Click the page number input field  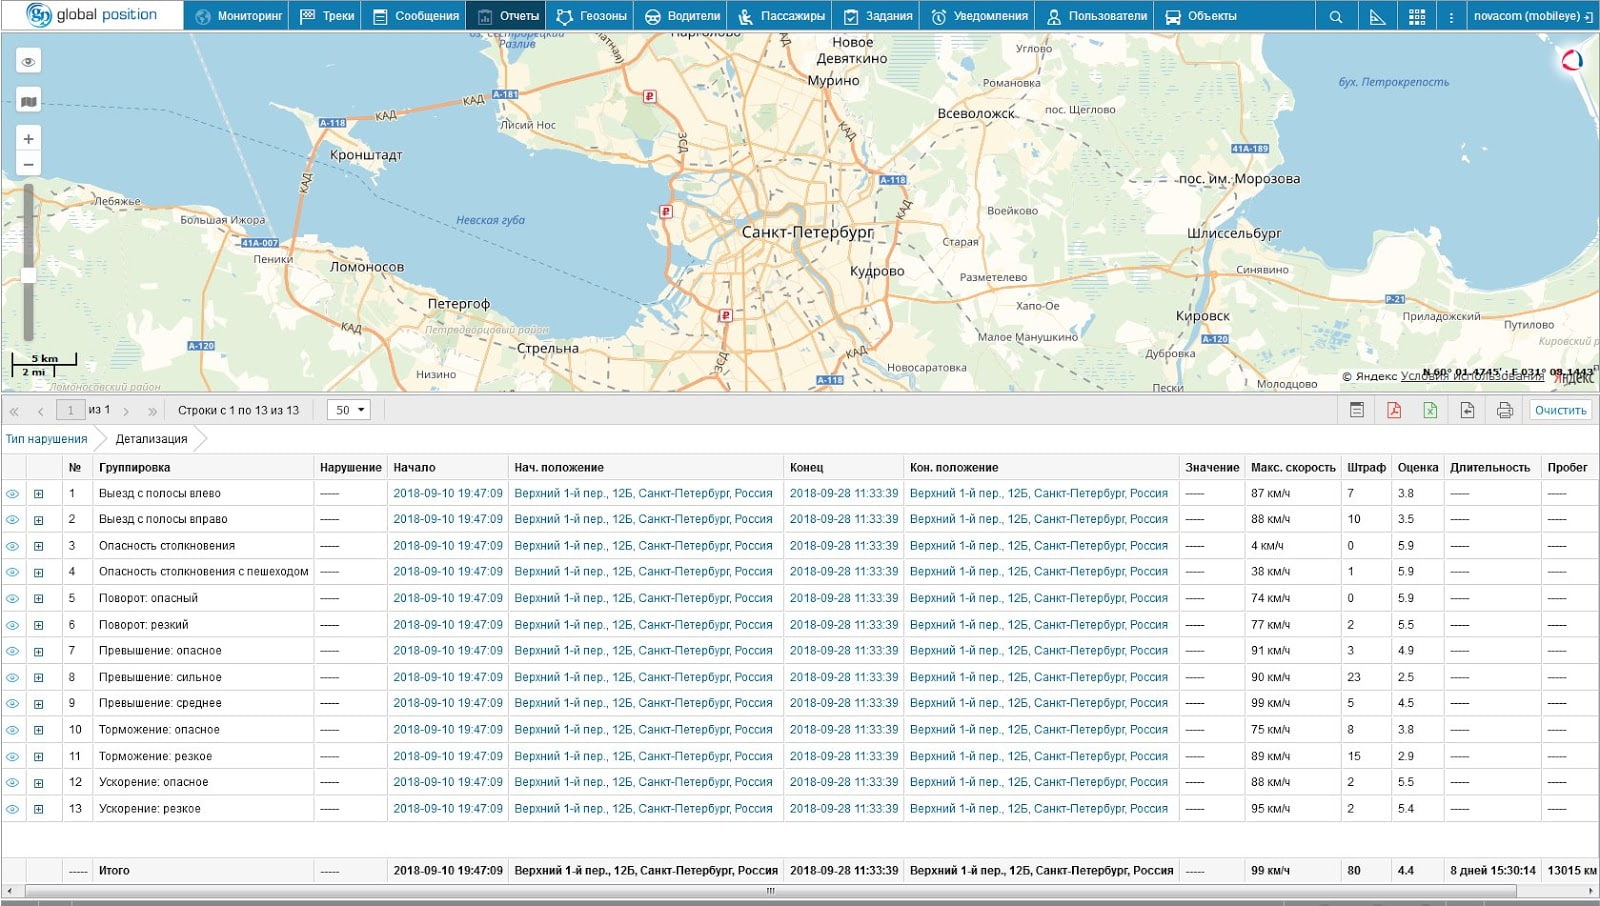70,410
